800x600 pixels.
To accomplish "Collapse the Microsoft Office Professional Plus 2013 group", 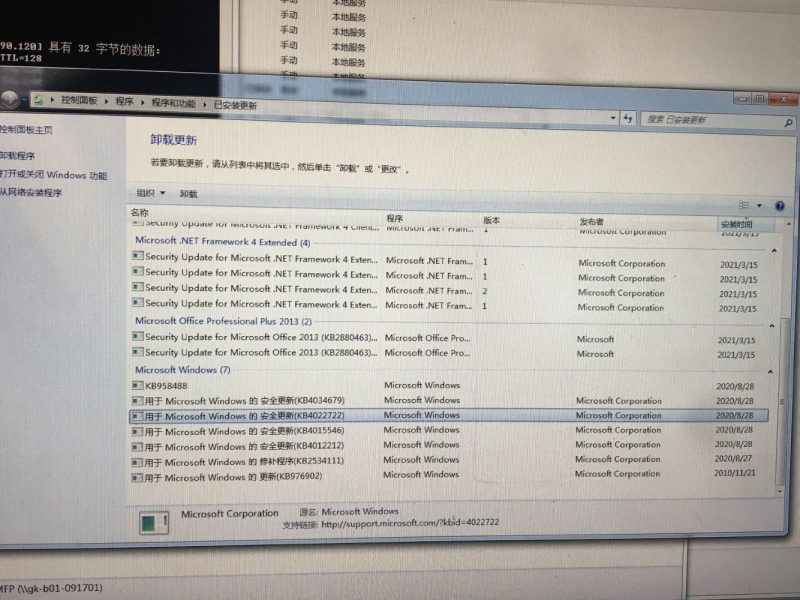I will coord(772,326).
